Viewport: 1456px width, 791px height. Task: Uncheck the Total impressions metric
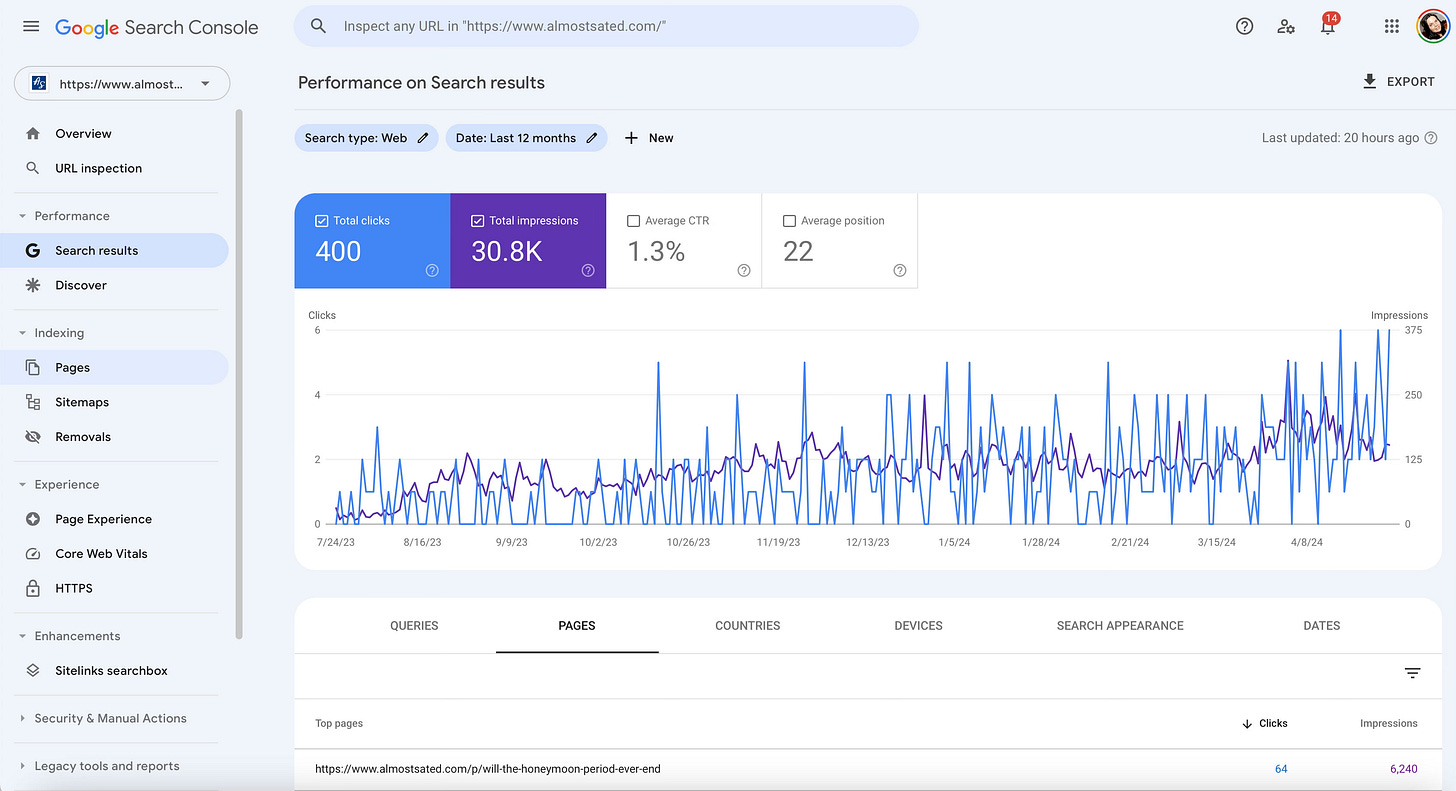coord(477,220)
